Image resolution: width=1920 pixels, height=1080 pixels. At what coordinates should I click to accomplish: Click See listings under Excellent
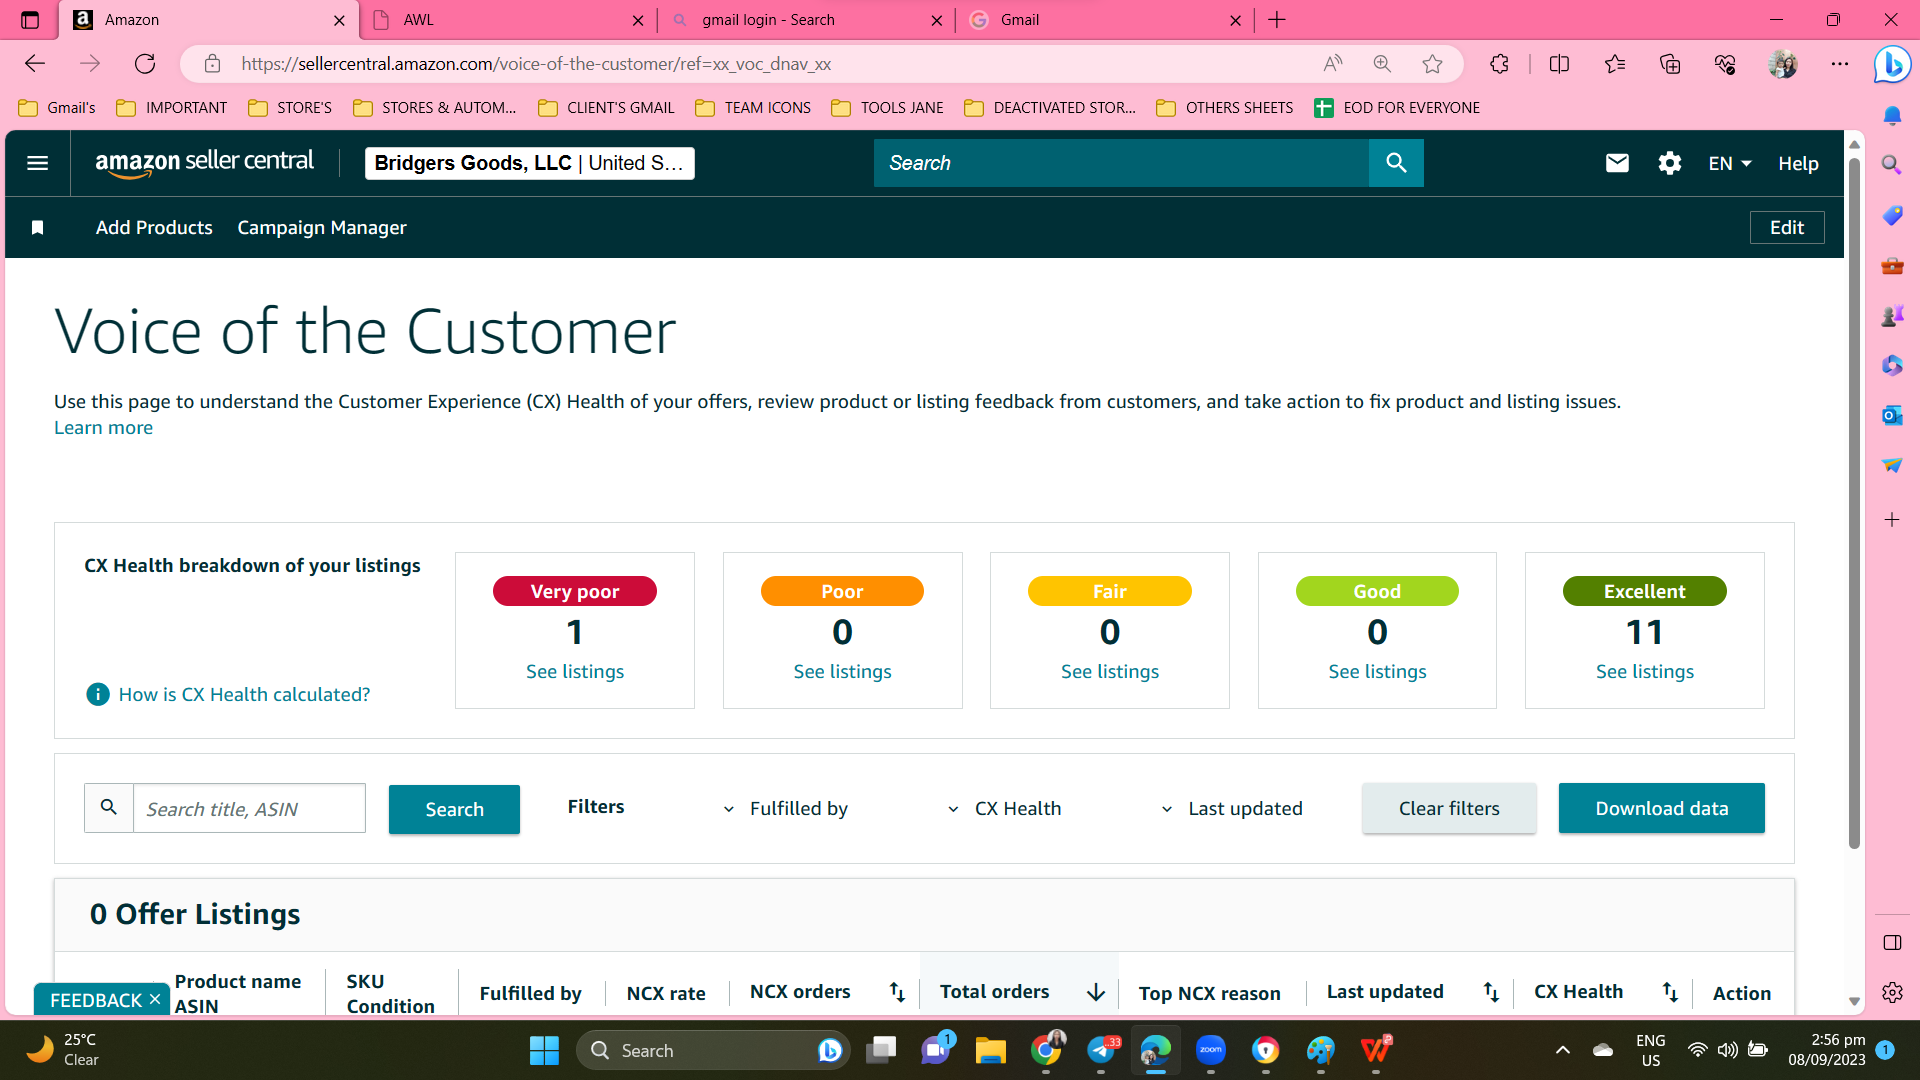[1645, 672]
